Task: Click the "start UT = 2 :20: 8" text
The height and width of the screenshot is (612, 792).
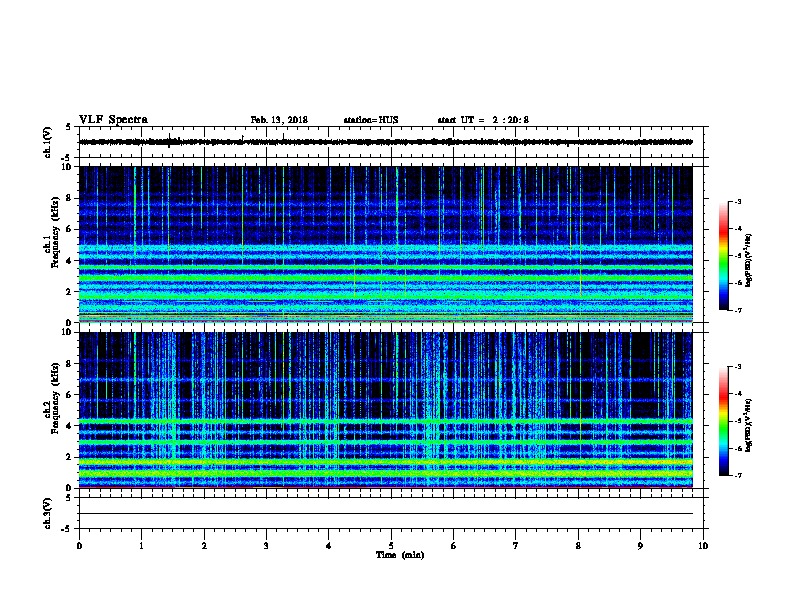Action: click(483, 120)
